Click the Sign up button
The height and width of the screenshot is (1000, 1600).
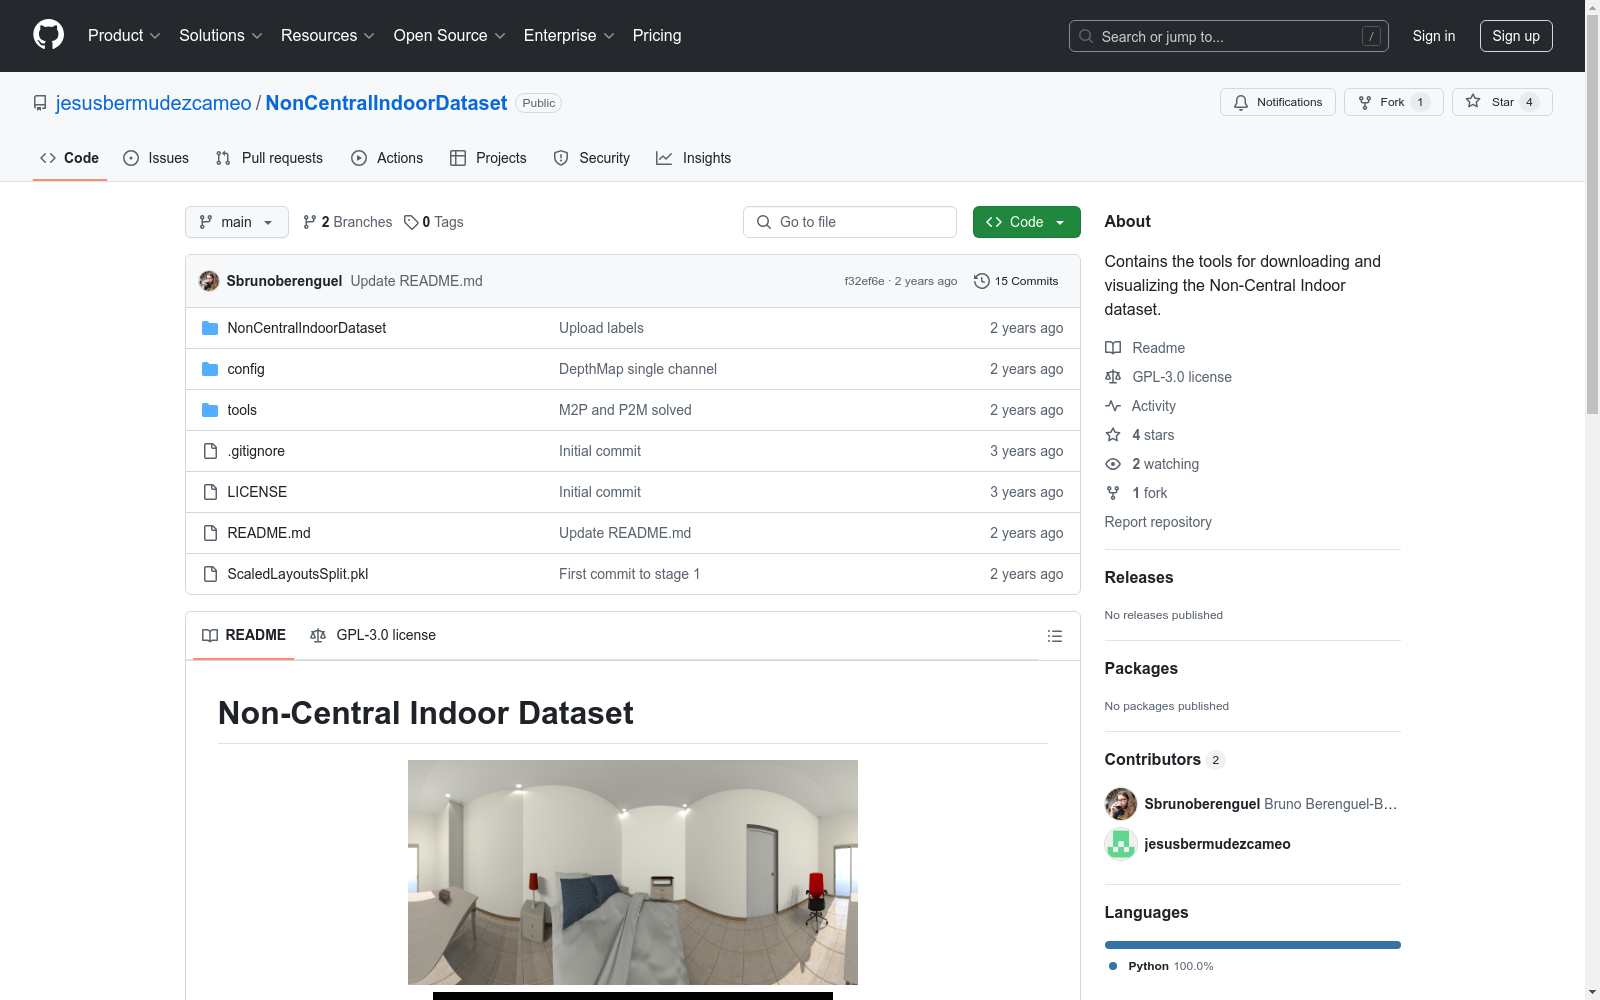click(x=1516, y=36)
